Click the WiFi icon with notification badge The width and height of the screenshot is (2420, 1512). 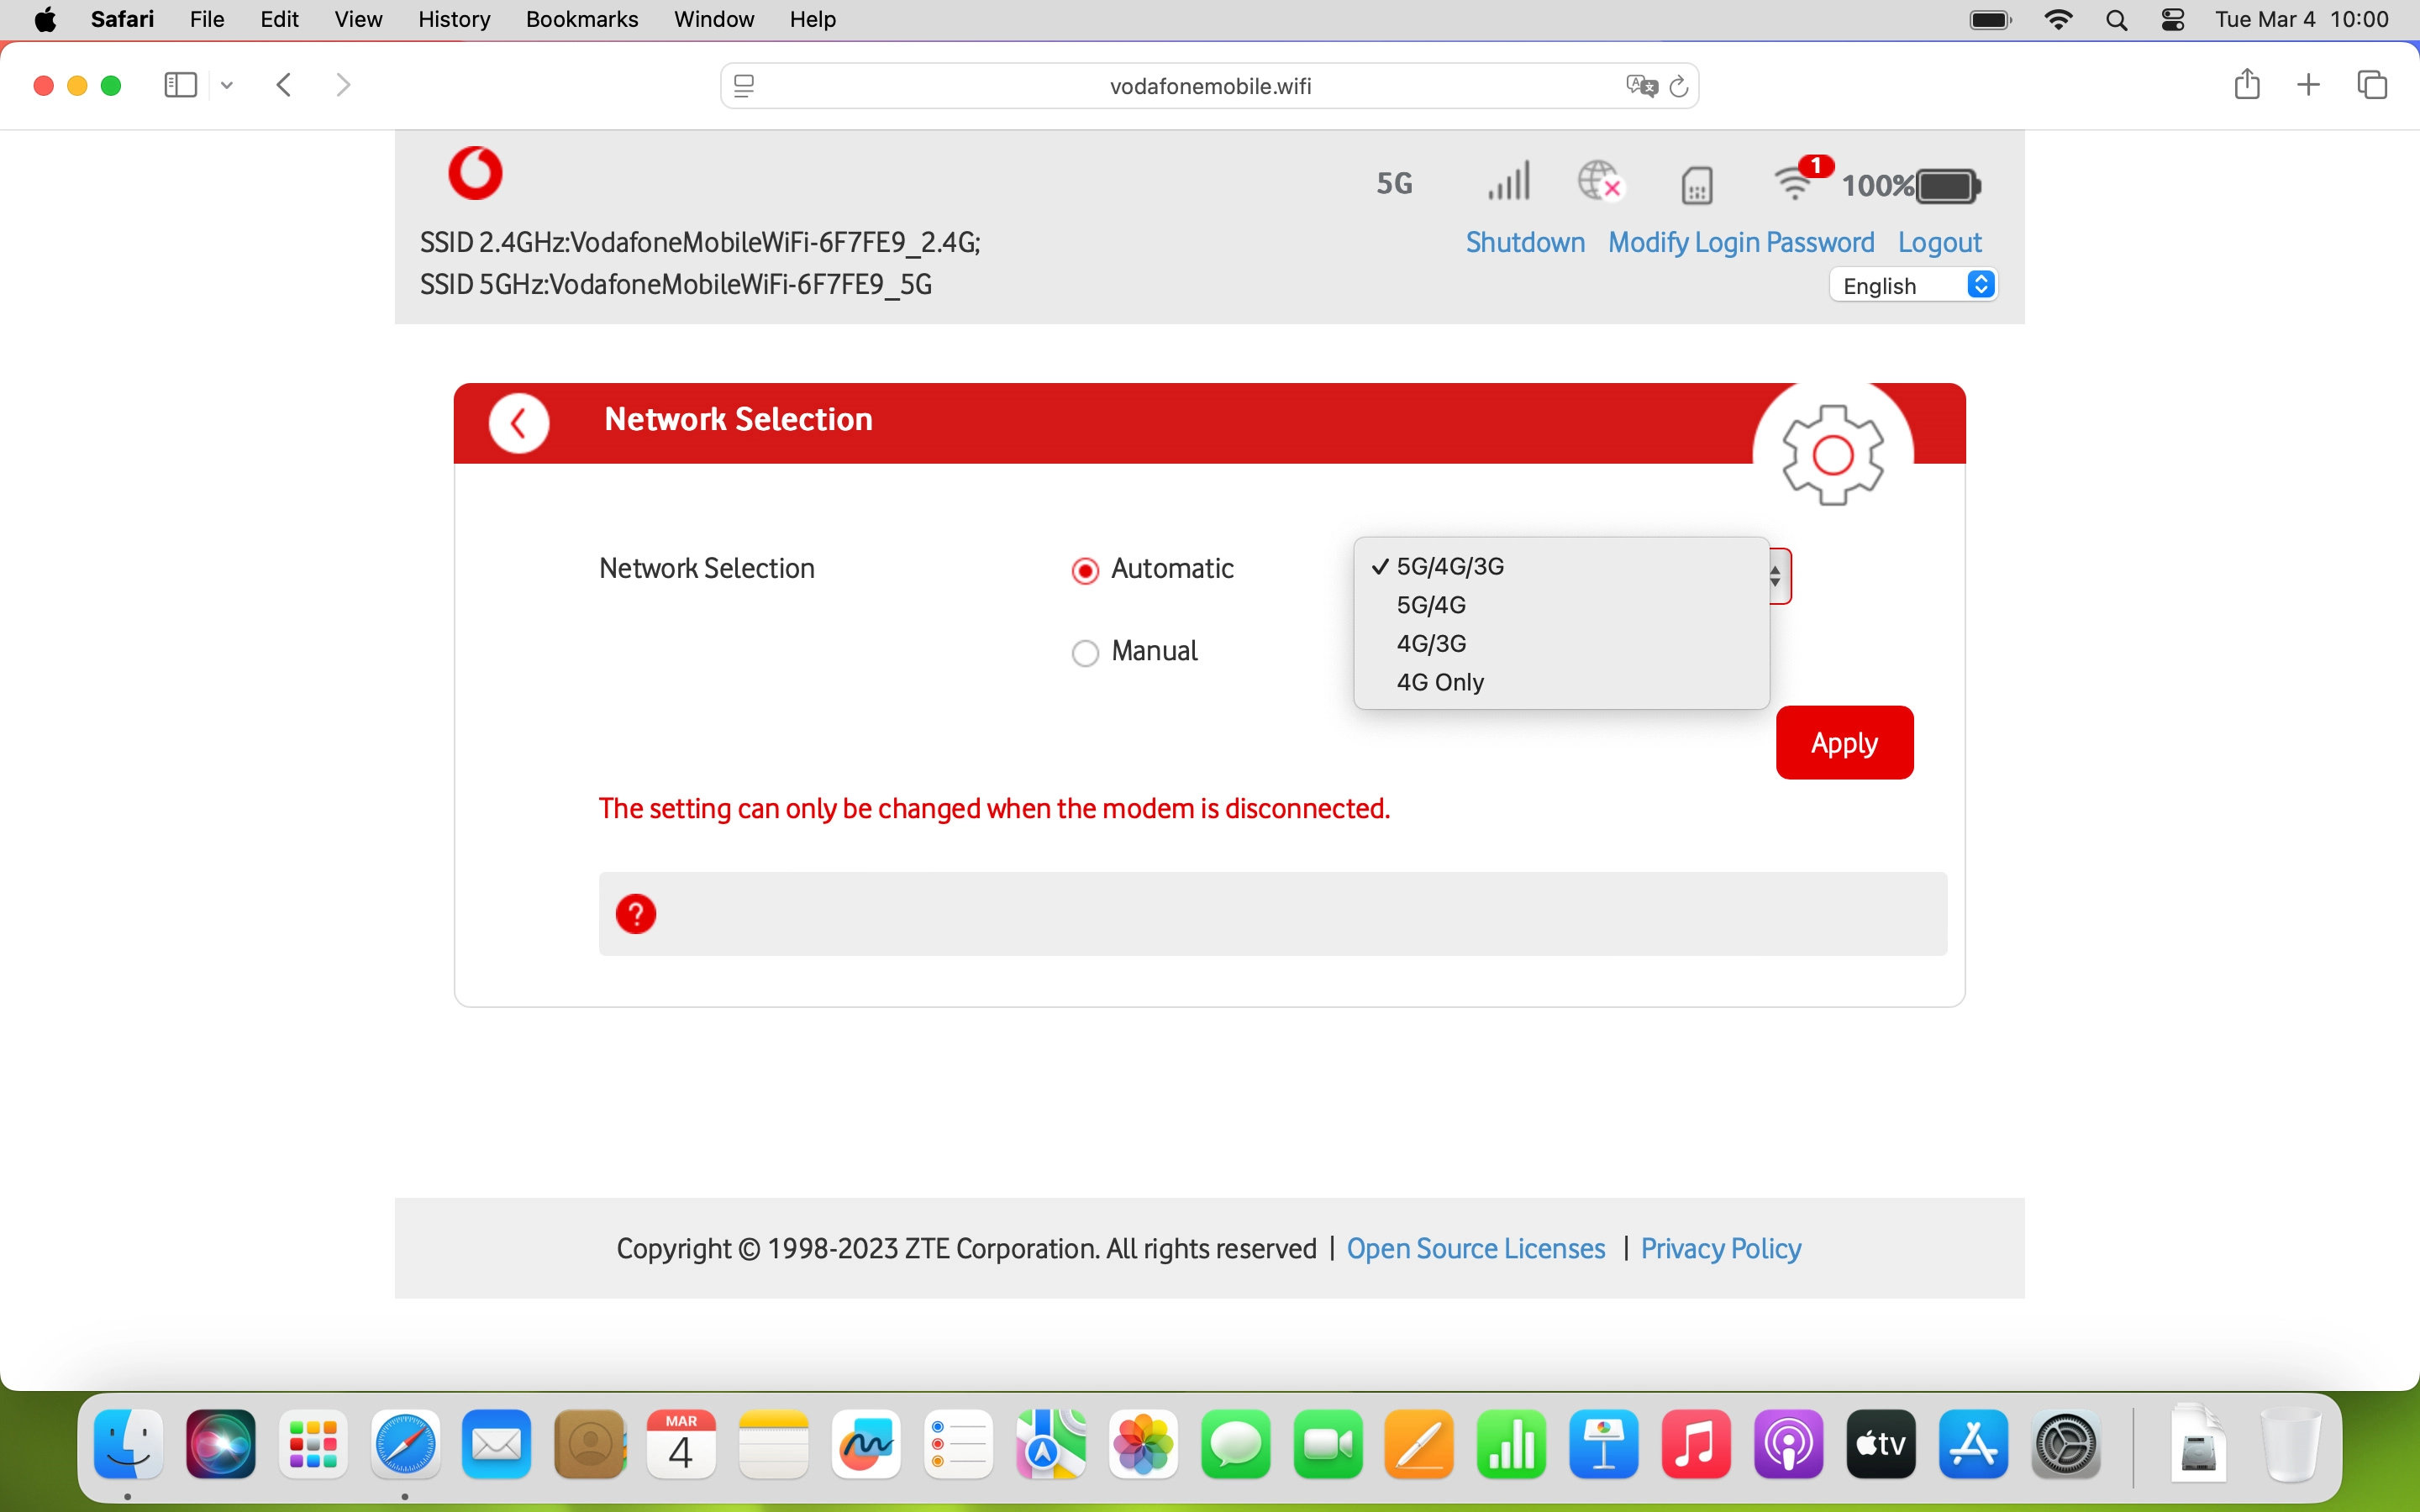[1797, 184]
